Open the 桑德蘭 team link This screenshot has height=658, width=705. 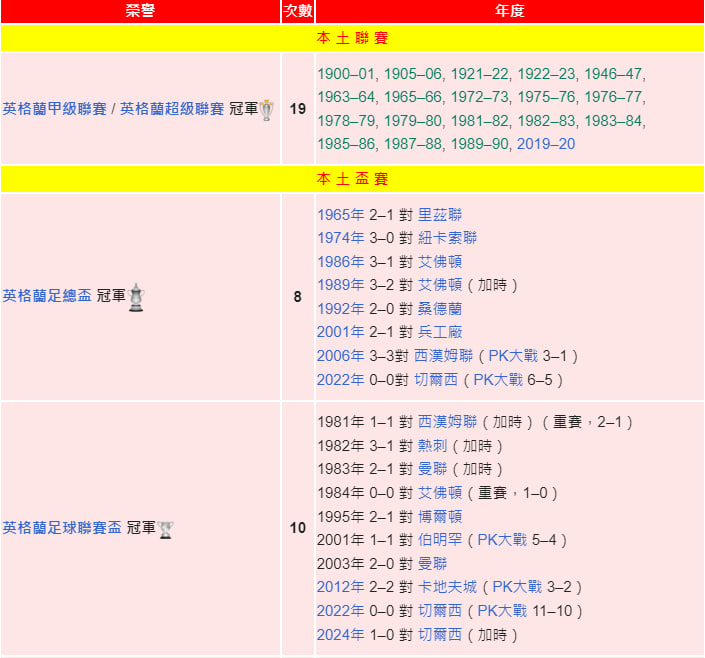(440, 309)
